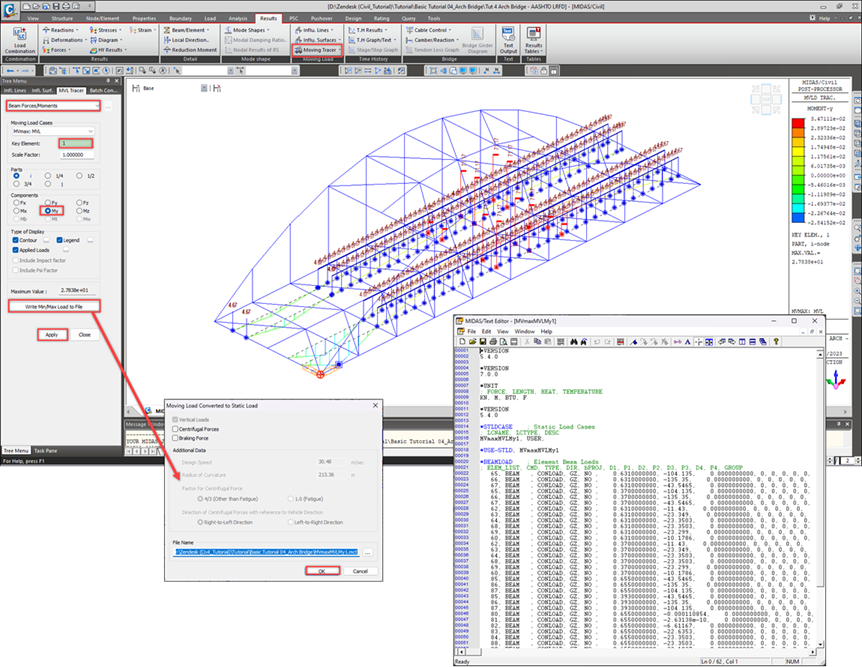The image size is (862, 667).
Task: Click the Reduction Moment ribbon icon
Action: [167, 50]
